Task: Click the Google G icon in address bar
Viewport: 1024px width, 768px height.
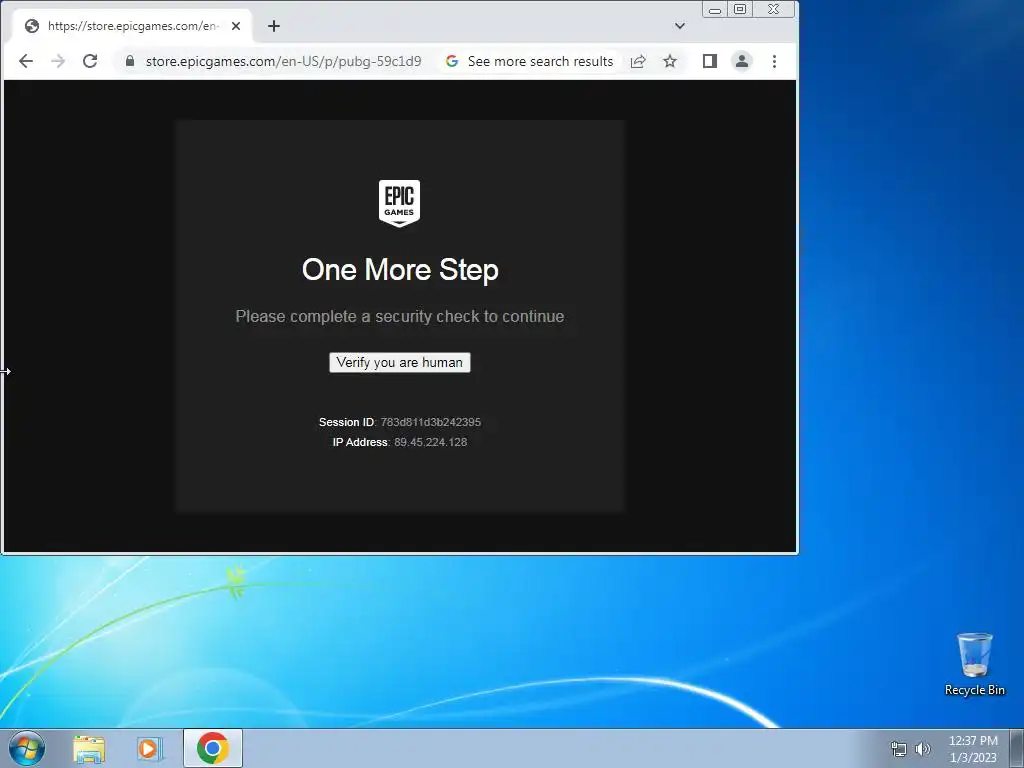Action: (452, 61)
